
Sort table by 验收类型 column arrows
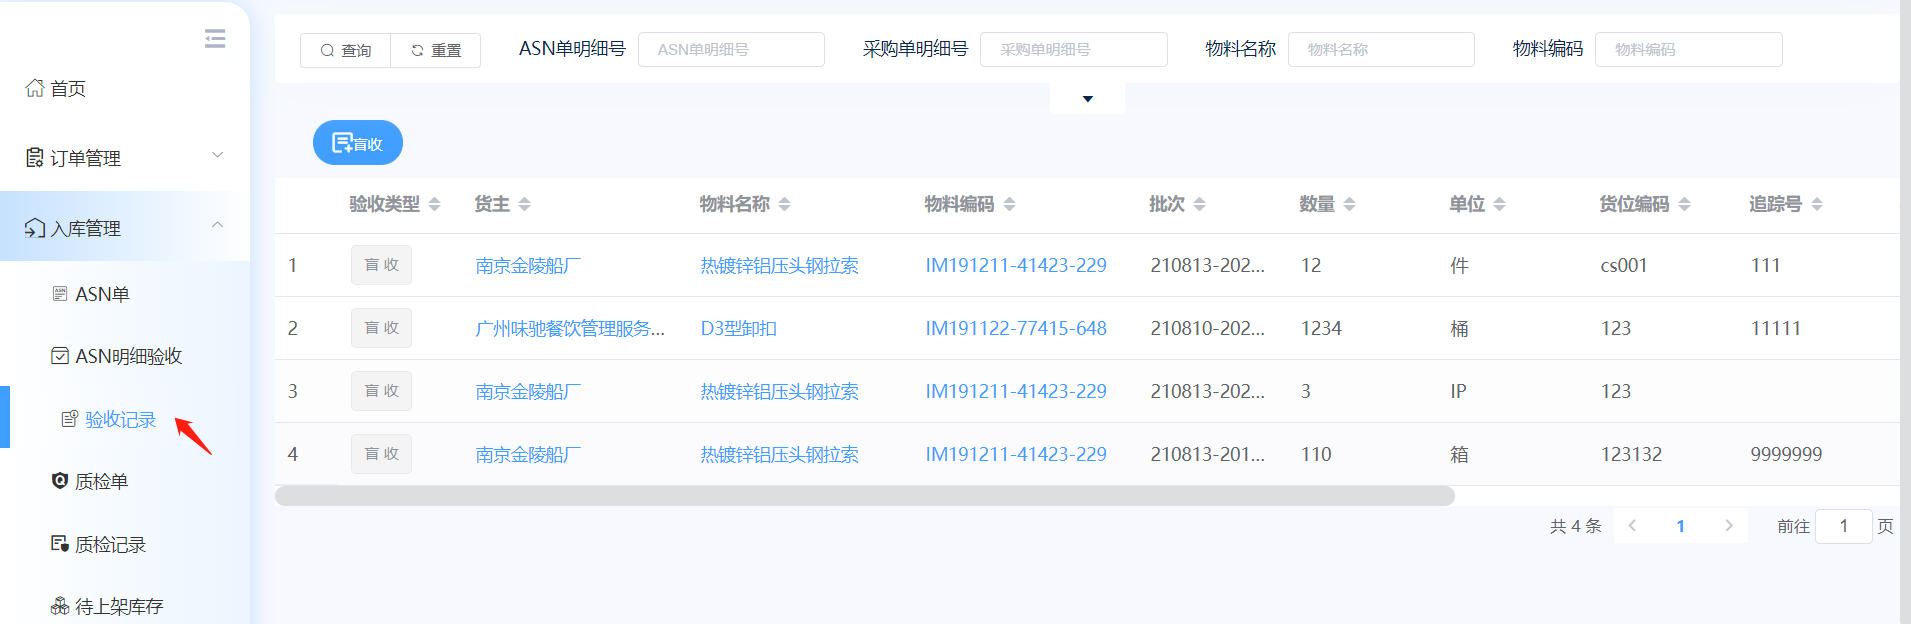(x=434, y=204)
